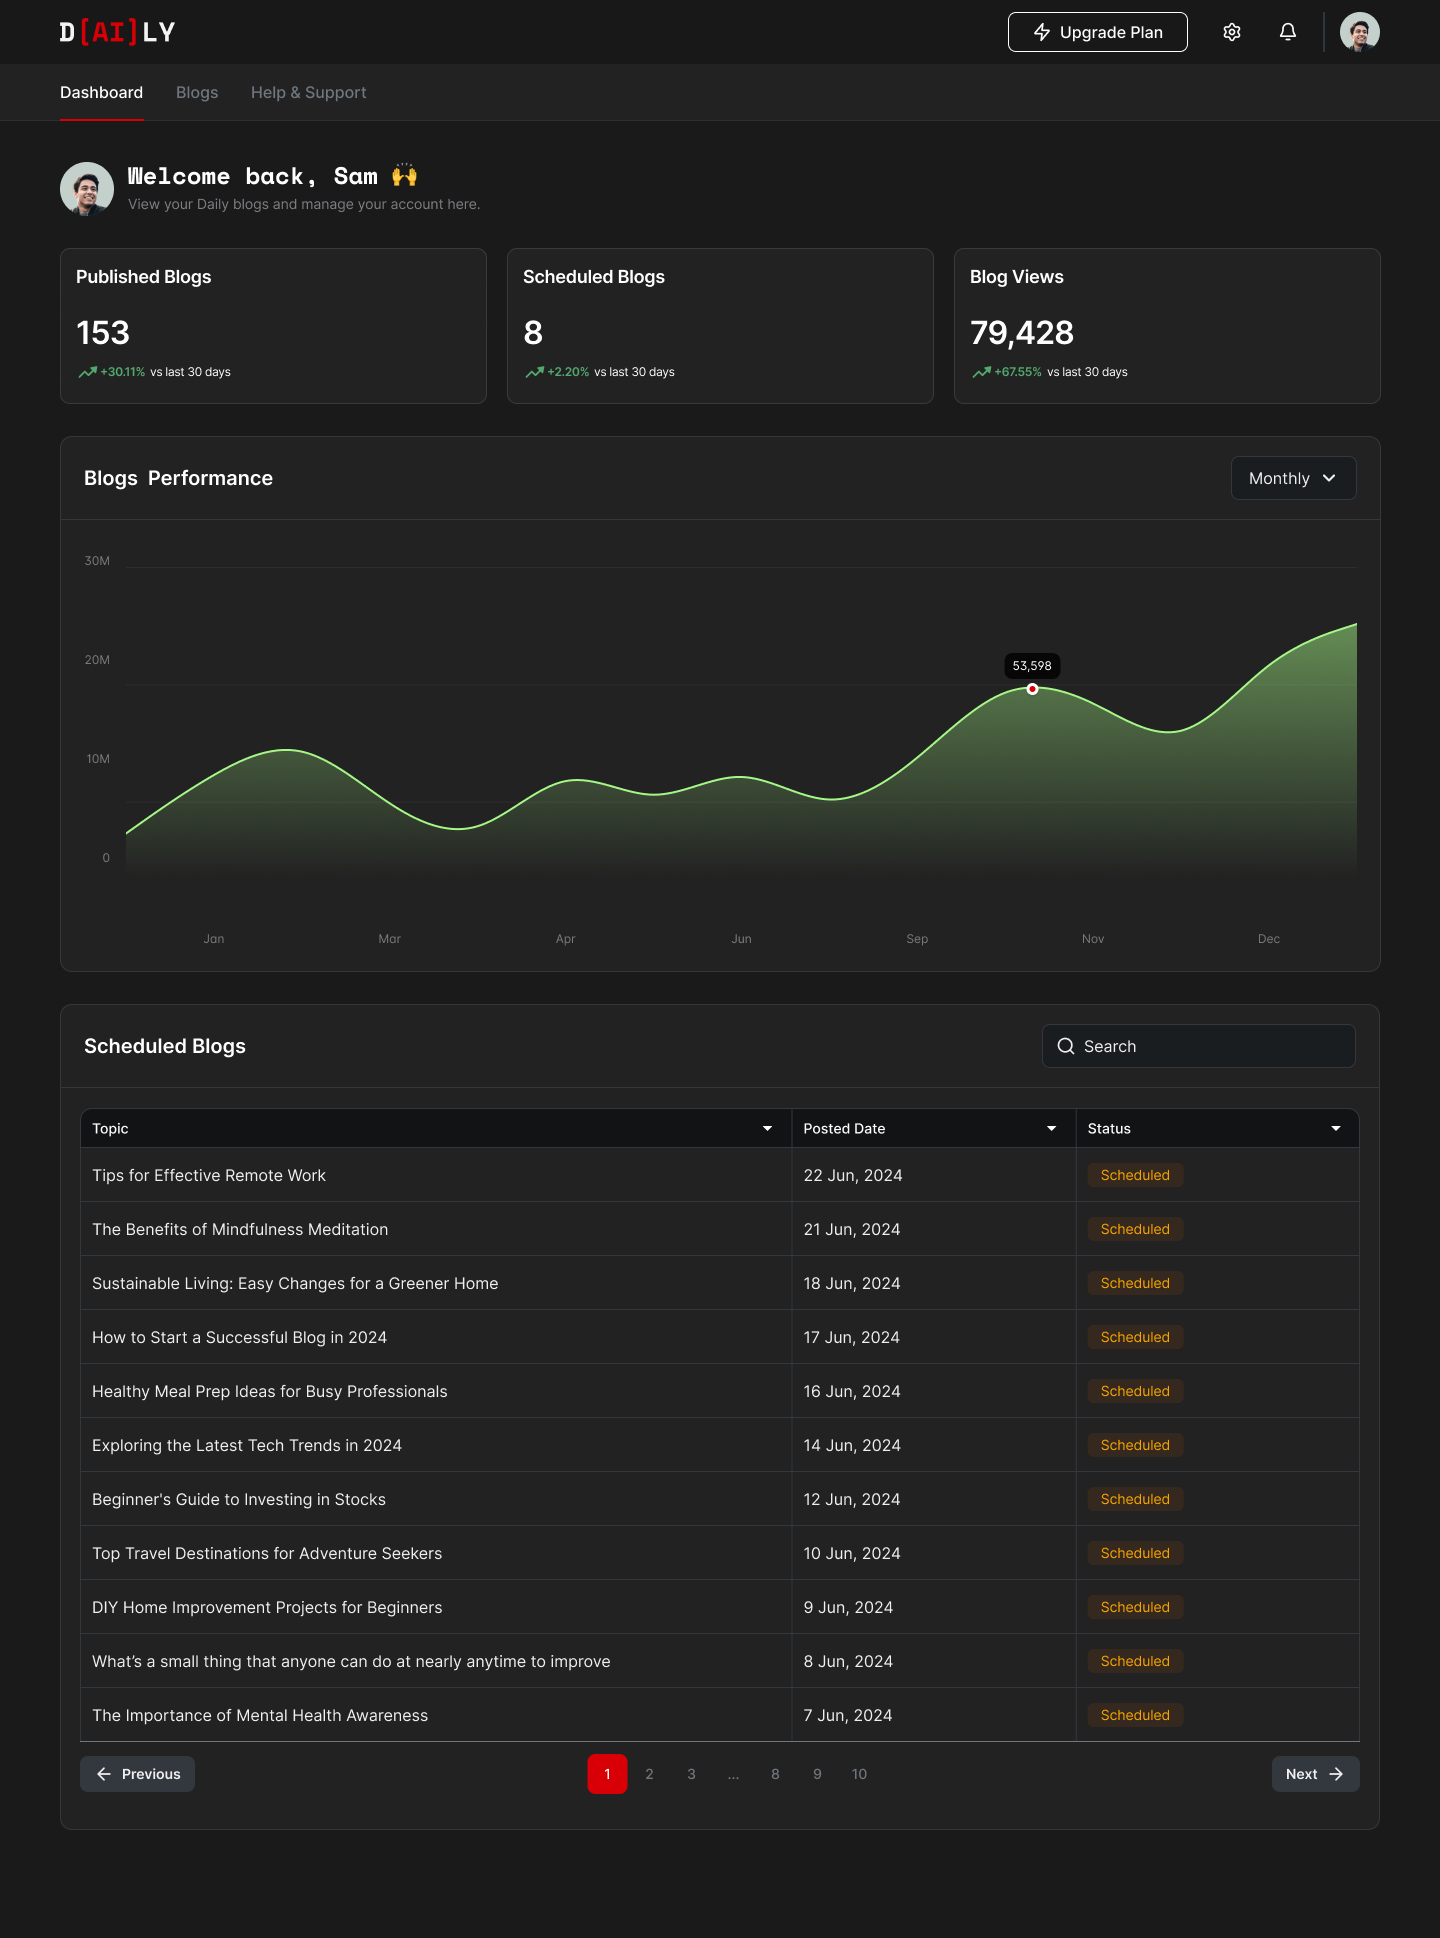Click the Previous page button
Viewport: 1440px width, 1938px height.
[x=138, y=1774]
